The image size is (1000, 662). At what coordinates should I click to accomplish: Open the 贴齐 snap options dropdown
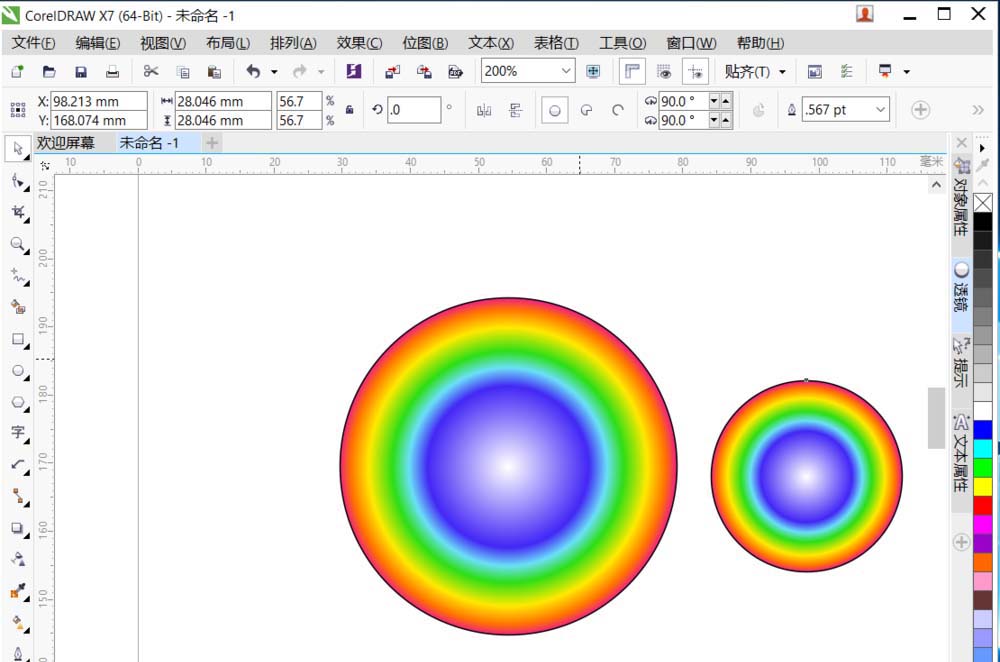[x=784, y=71]
